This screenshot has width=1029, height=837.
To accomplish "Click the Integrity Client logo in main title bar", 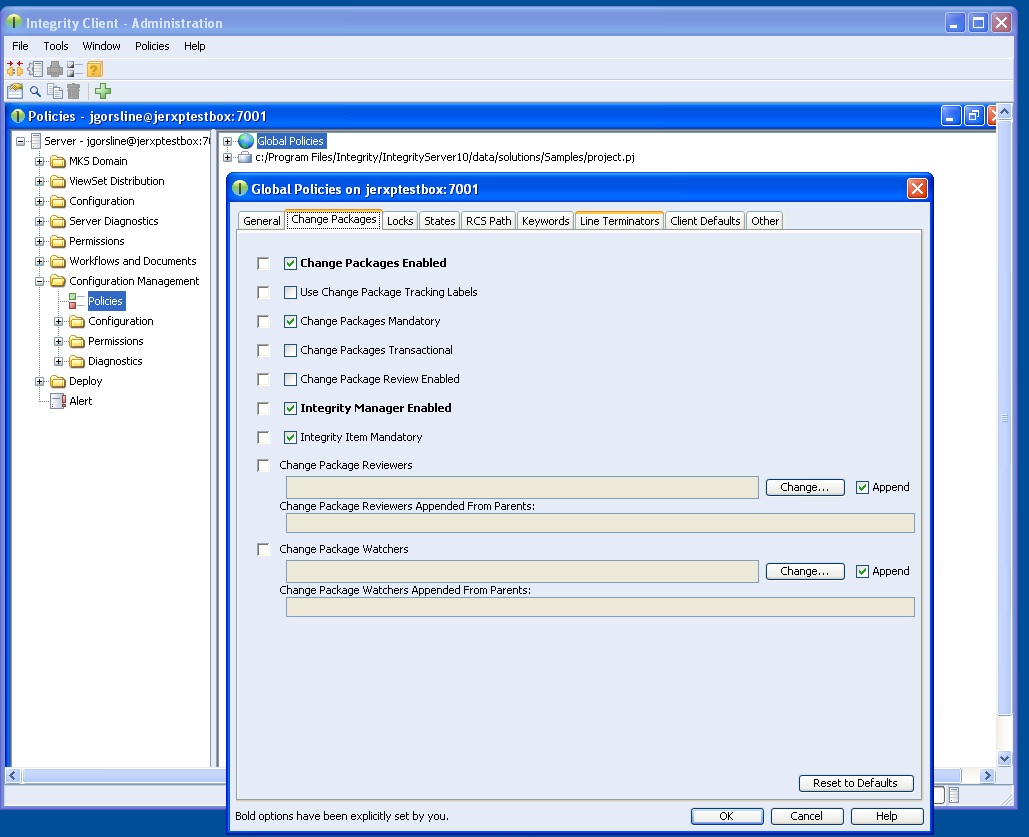I will (x=14, y=22).
